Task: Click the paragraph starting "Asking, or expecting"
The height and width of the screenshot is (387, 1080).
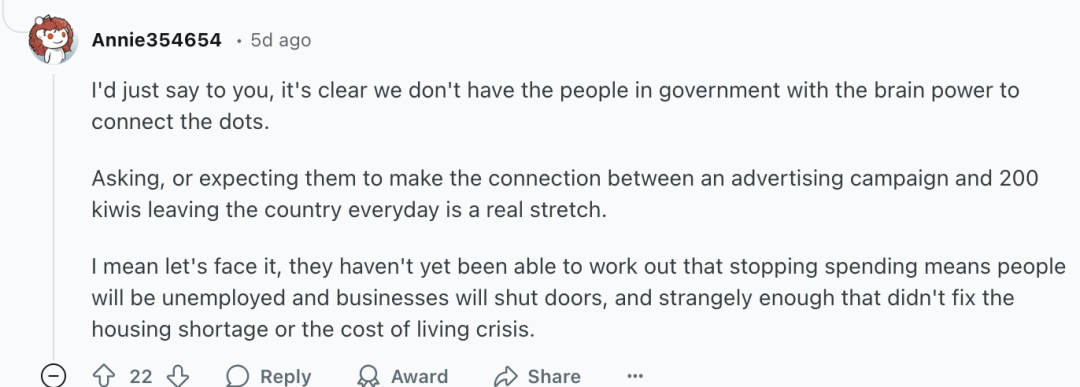Action: 565,194
